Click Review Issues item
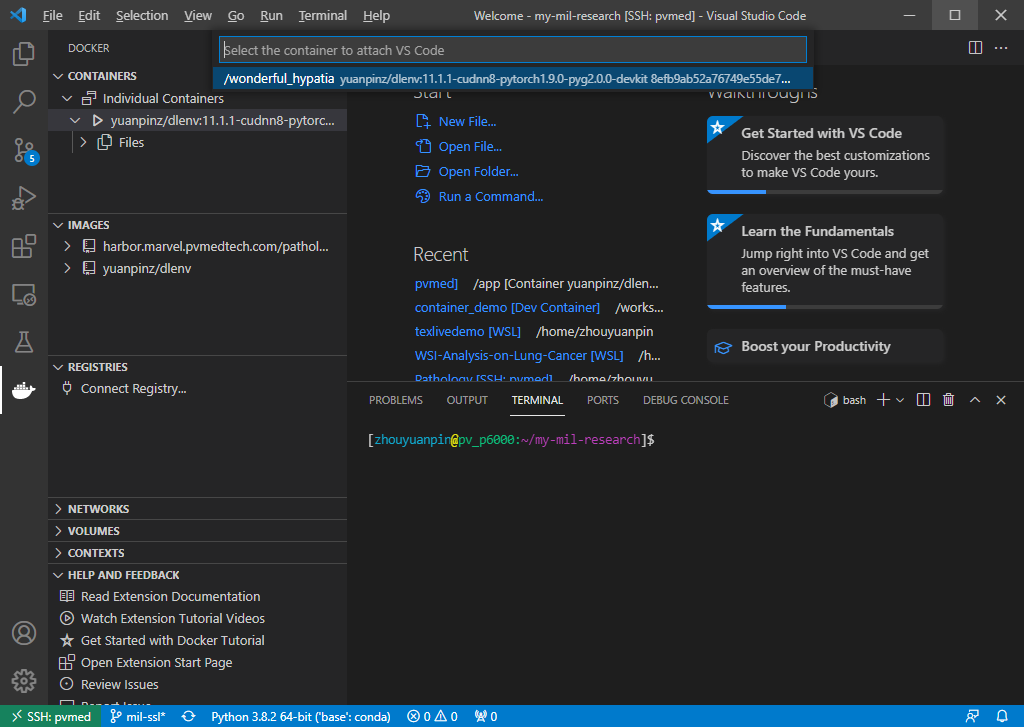Viewport: 1024px width, 727px height. click(120, 685)
